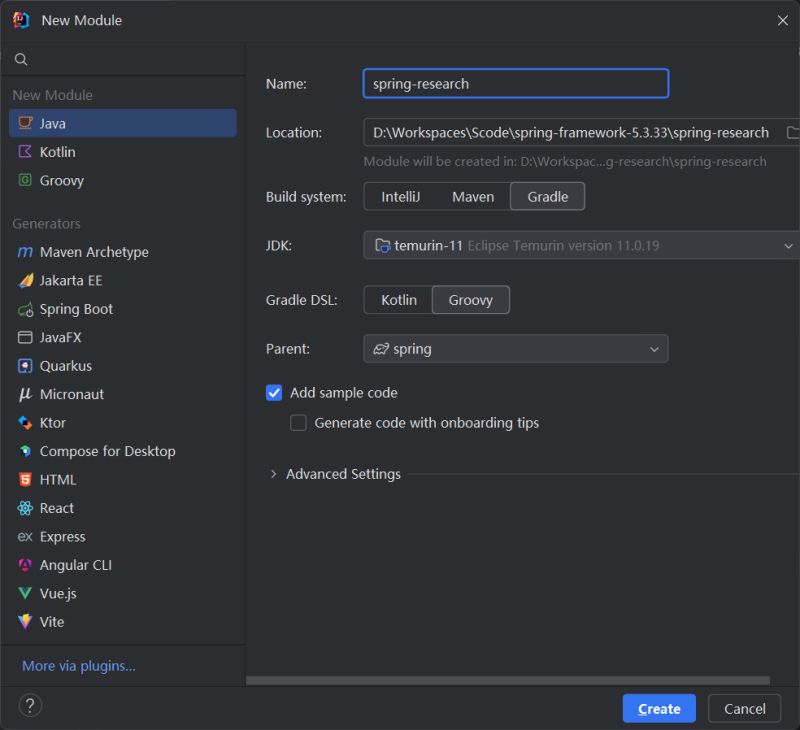Open More via plugins link
The width and height of the screenshot is (800, 730).
click(x=79, y=666)
